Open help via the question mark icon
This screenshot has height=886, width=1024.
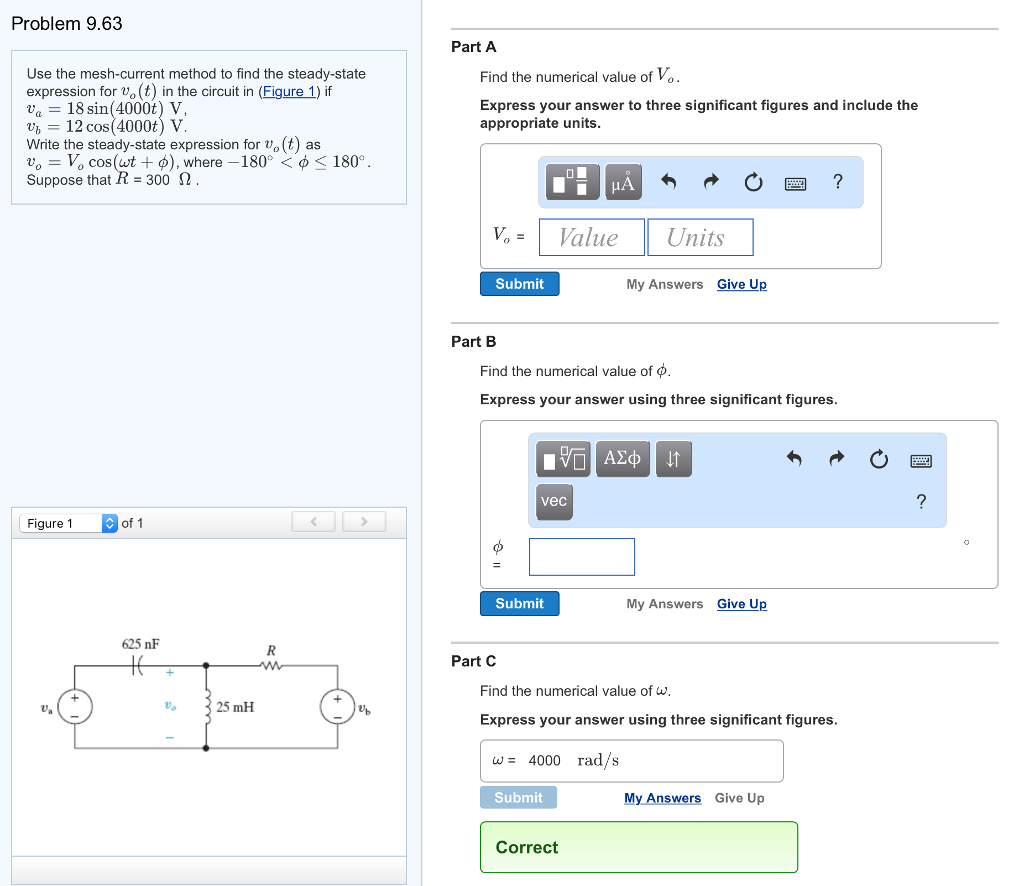[x=921, y=502]
